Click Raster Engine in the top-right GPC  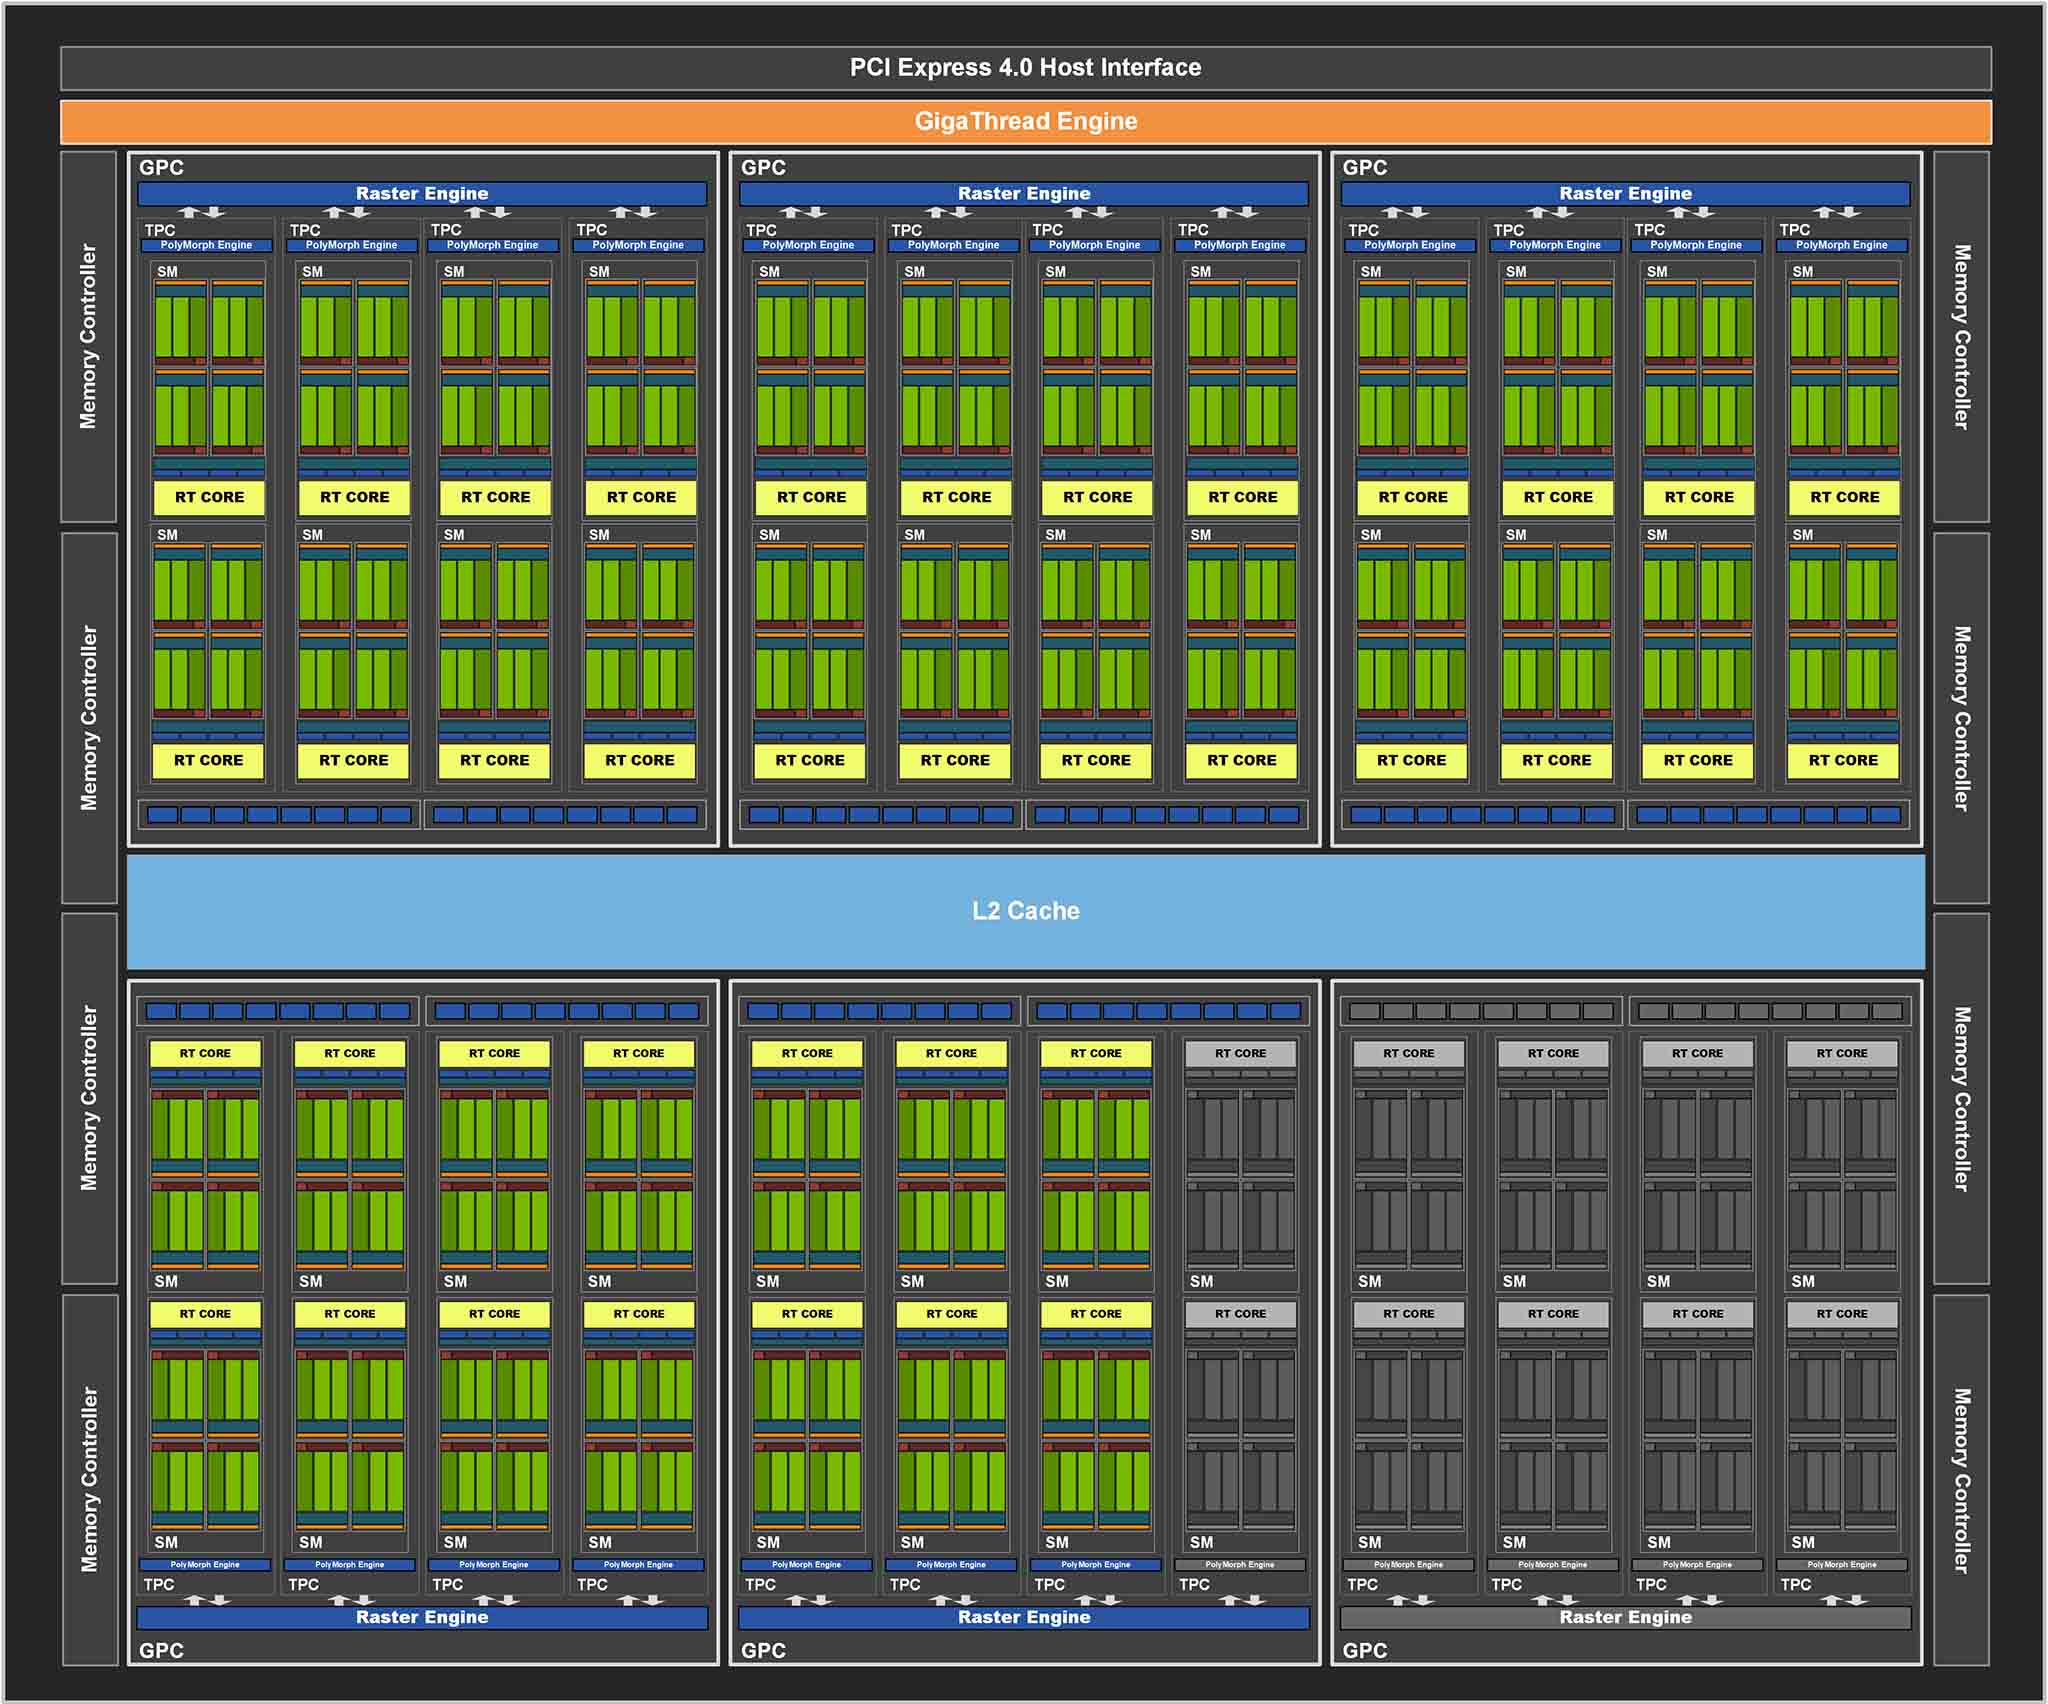pos(1625,193)
